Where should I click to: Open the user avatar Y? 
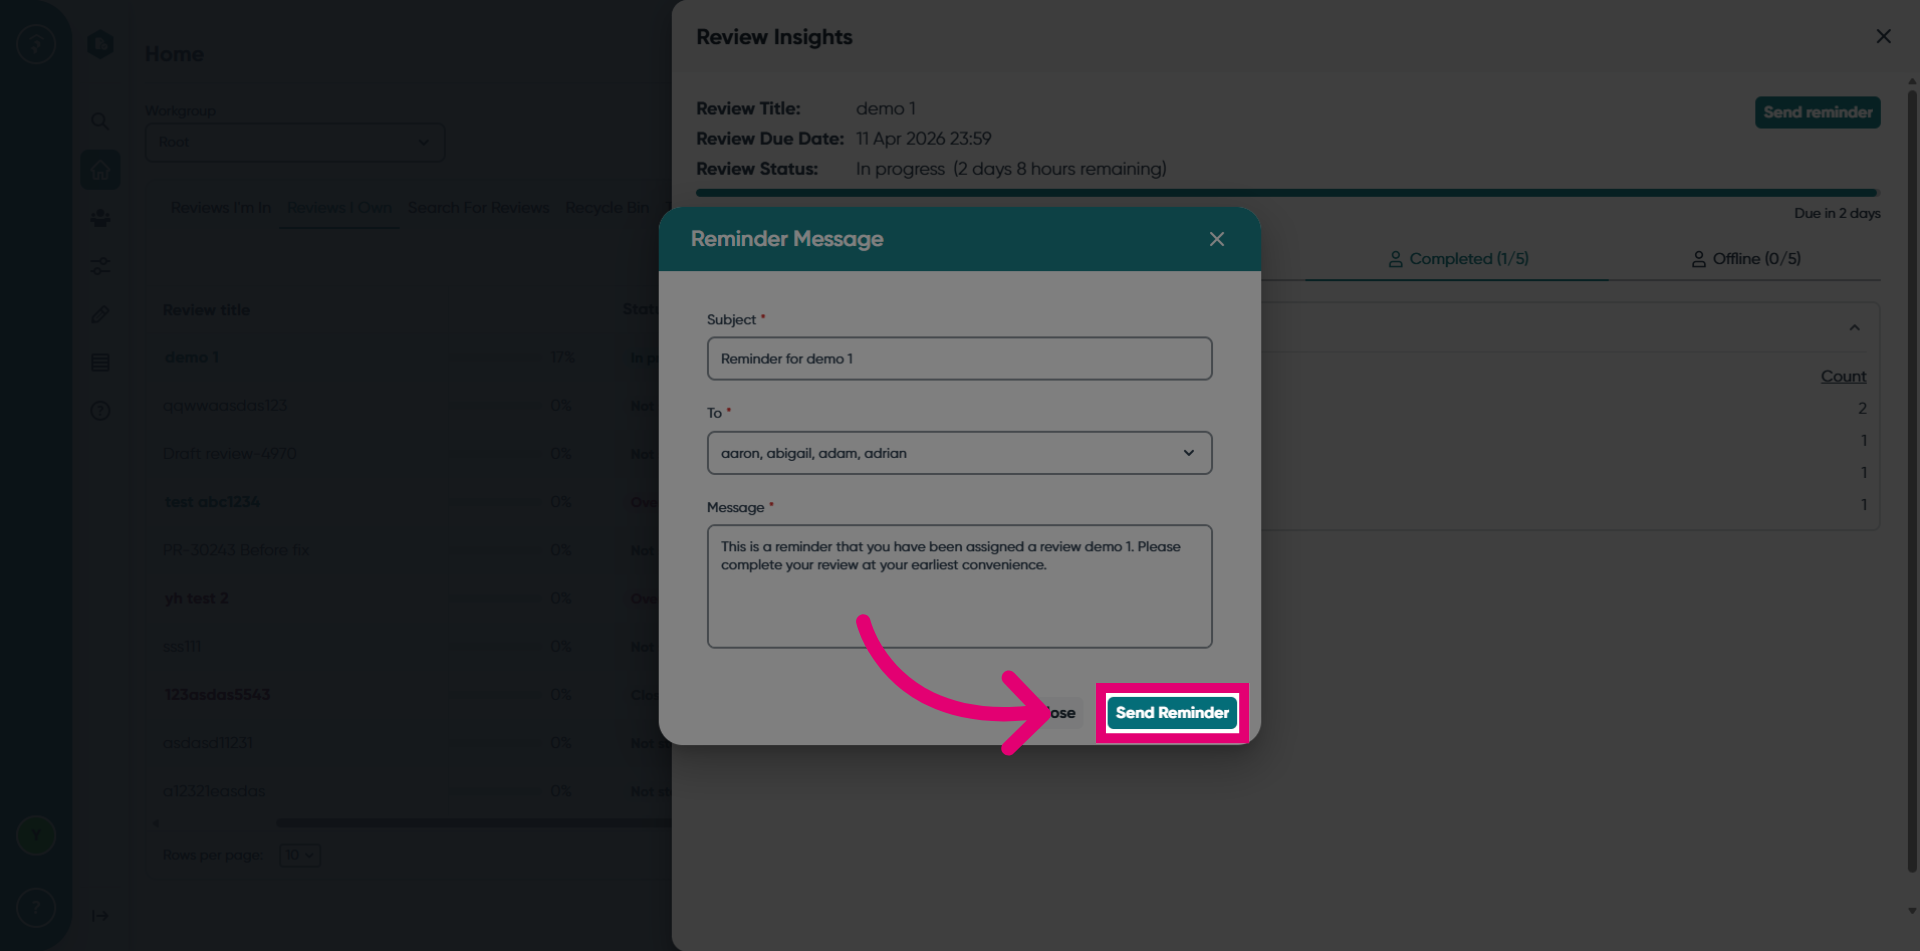pos(36,835)
